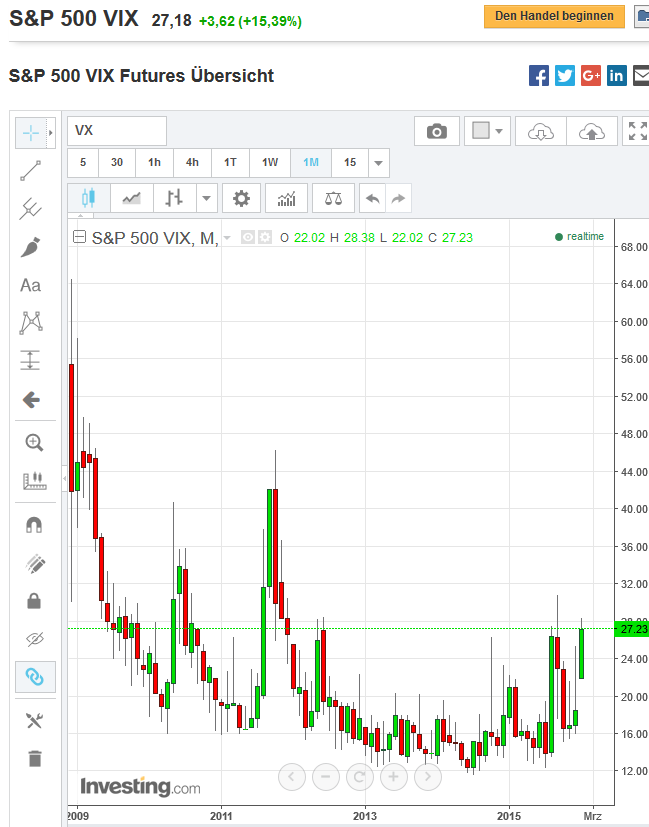Select the 1W weekly interval
Screen dimensions: 649x827
tap(270, 163)
